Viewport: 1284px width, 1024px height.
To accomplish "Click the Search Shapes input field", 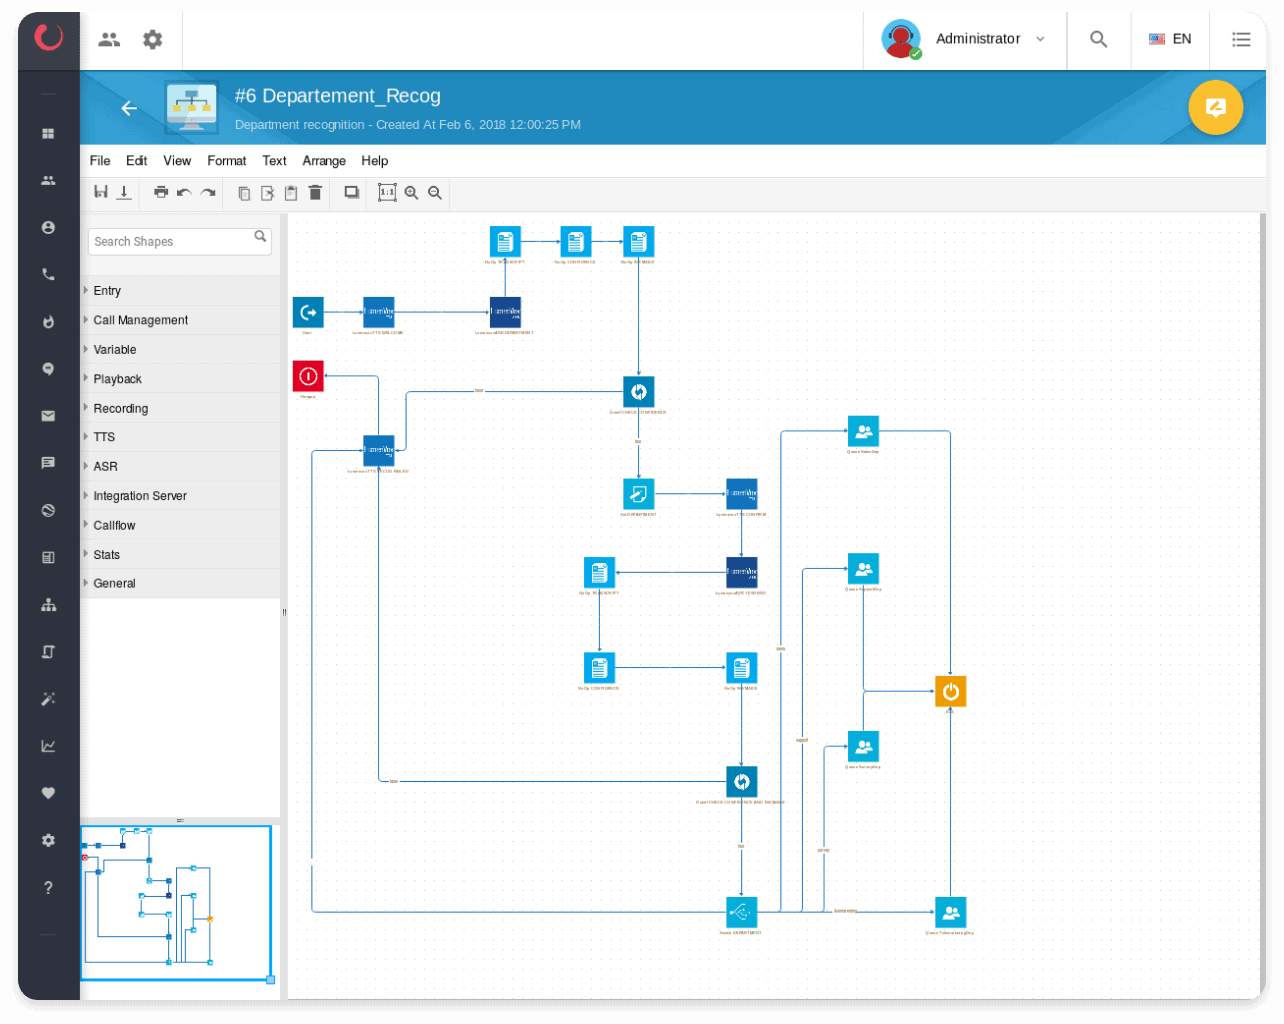I will 170,241.
